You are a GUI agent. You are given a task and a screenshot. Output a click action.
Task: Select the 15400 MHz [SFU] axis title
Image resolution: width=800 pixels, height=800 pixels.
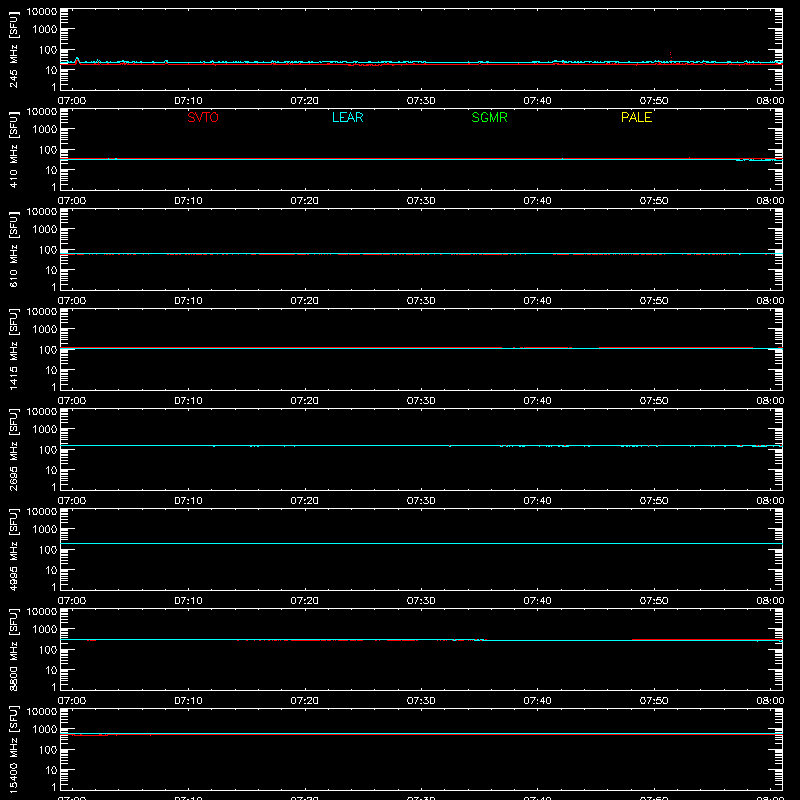click(14, 749)
